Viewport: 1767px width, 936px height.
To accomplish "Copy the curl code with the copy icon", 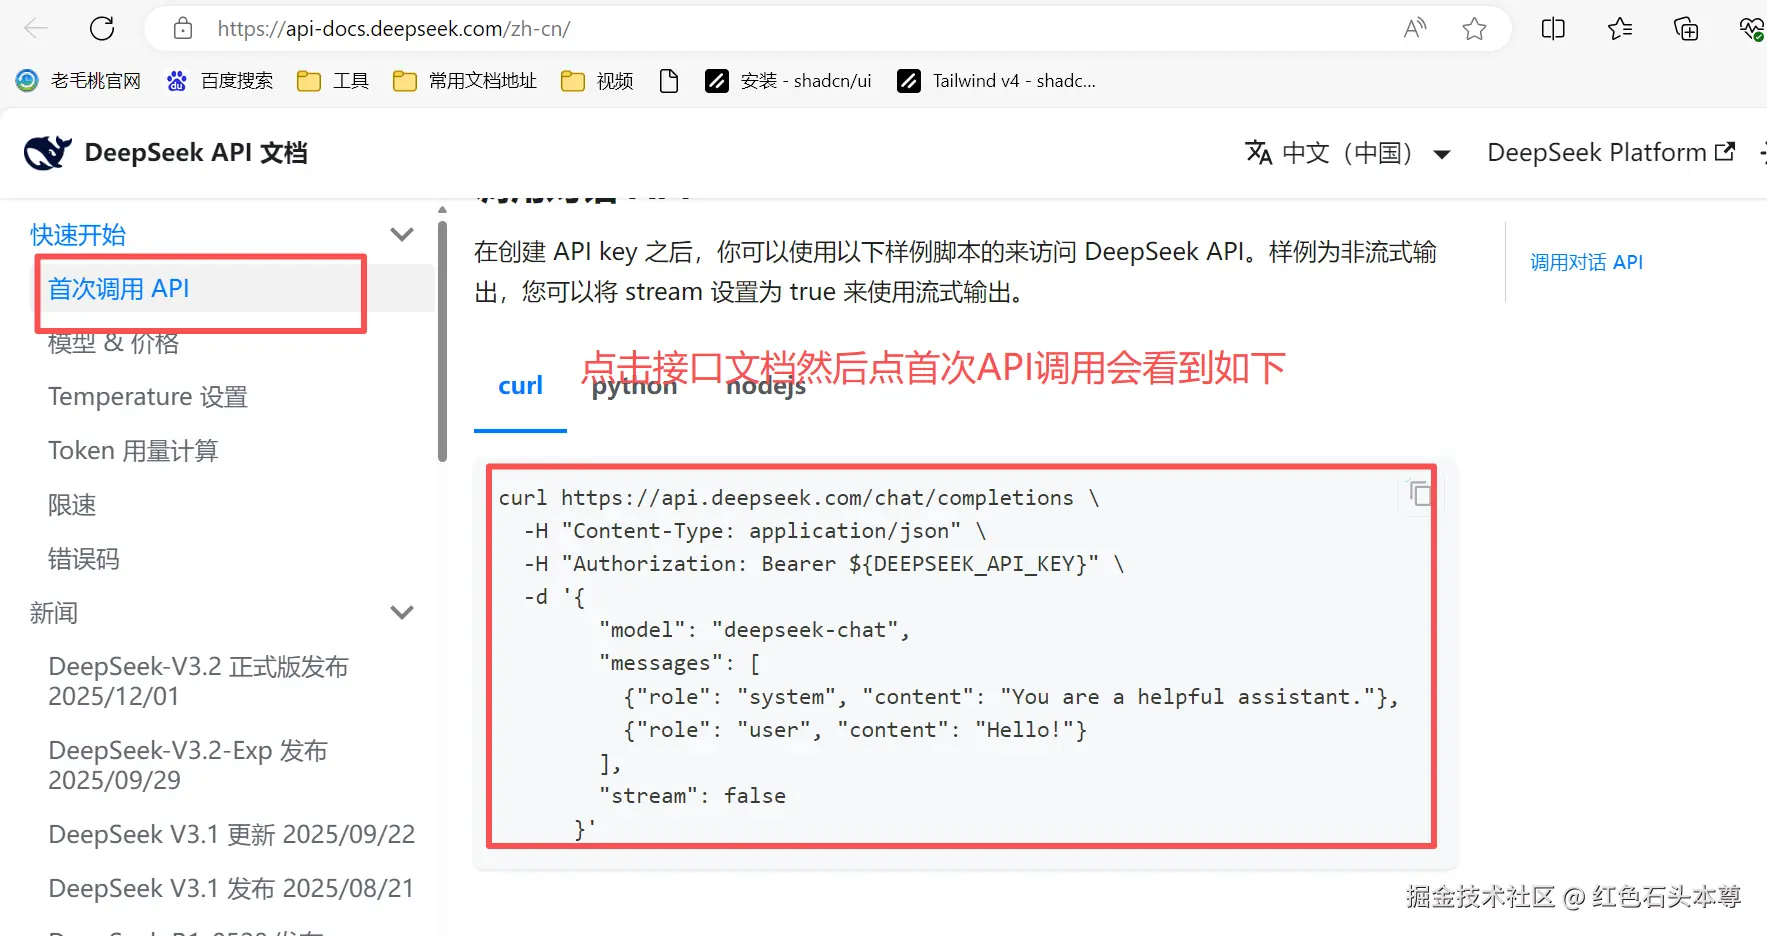I will tap(1420, 493).
